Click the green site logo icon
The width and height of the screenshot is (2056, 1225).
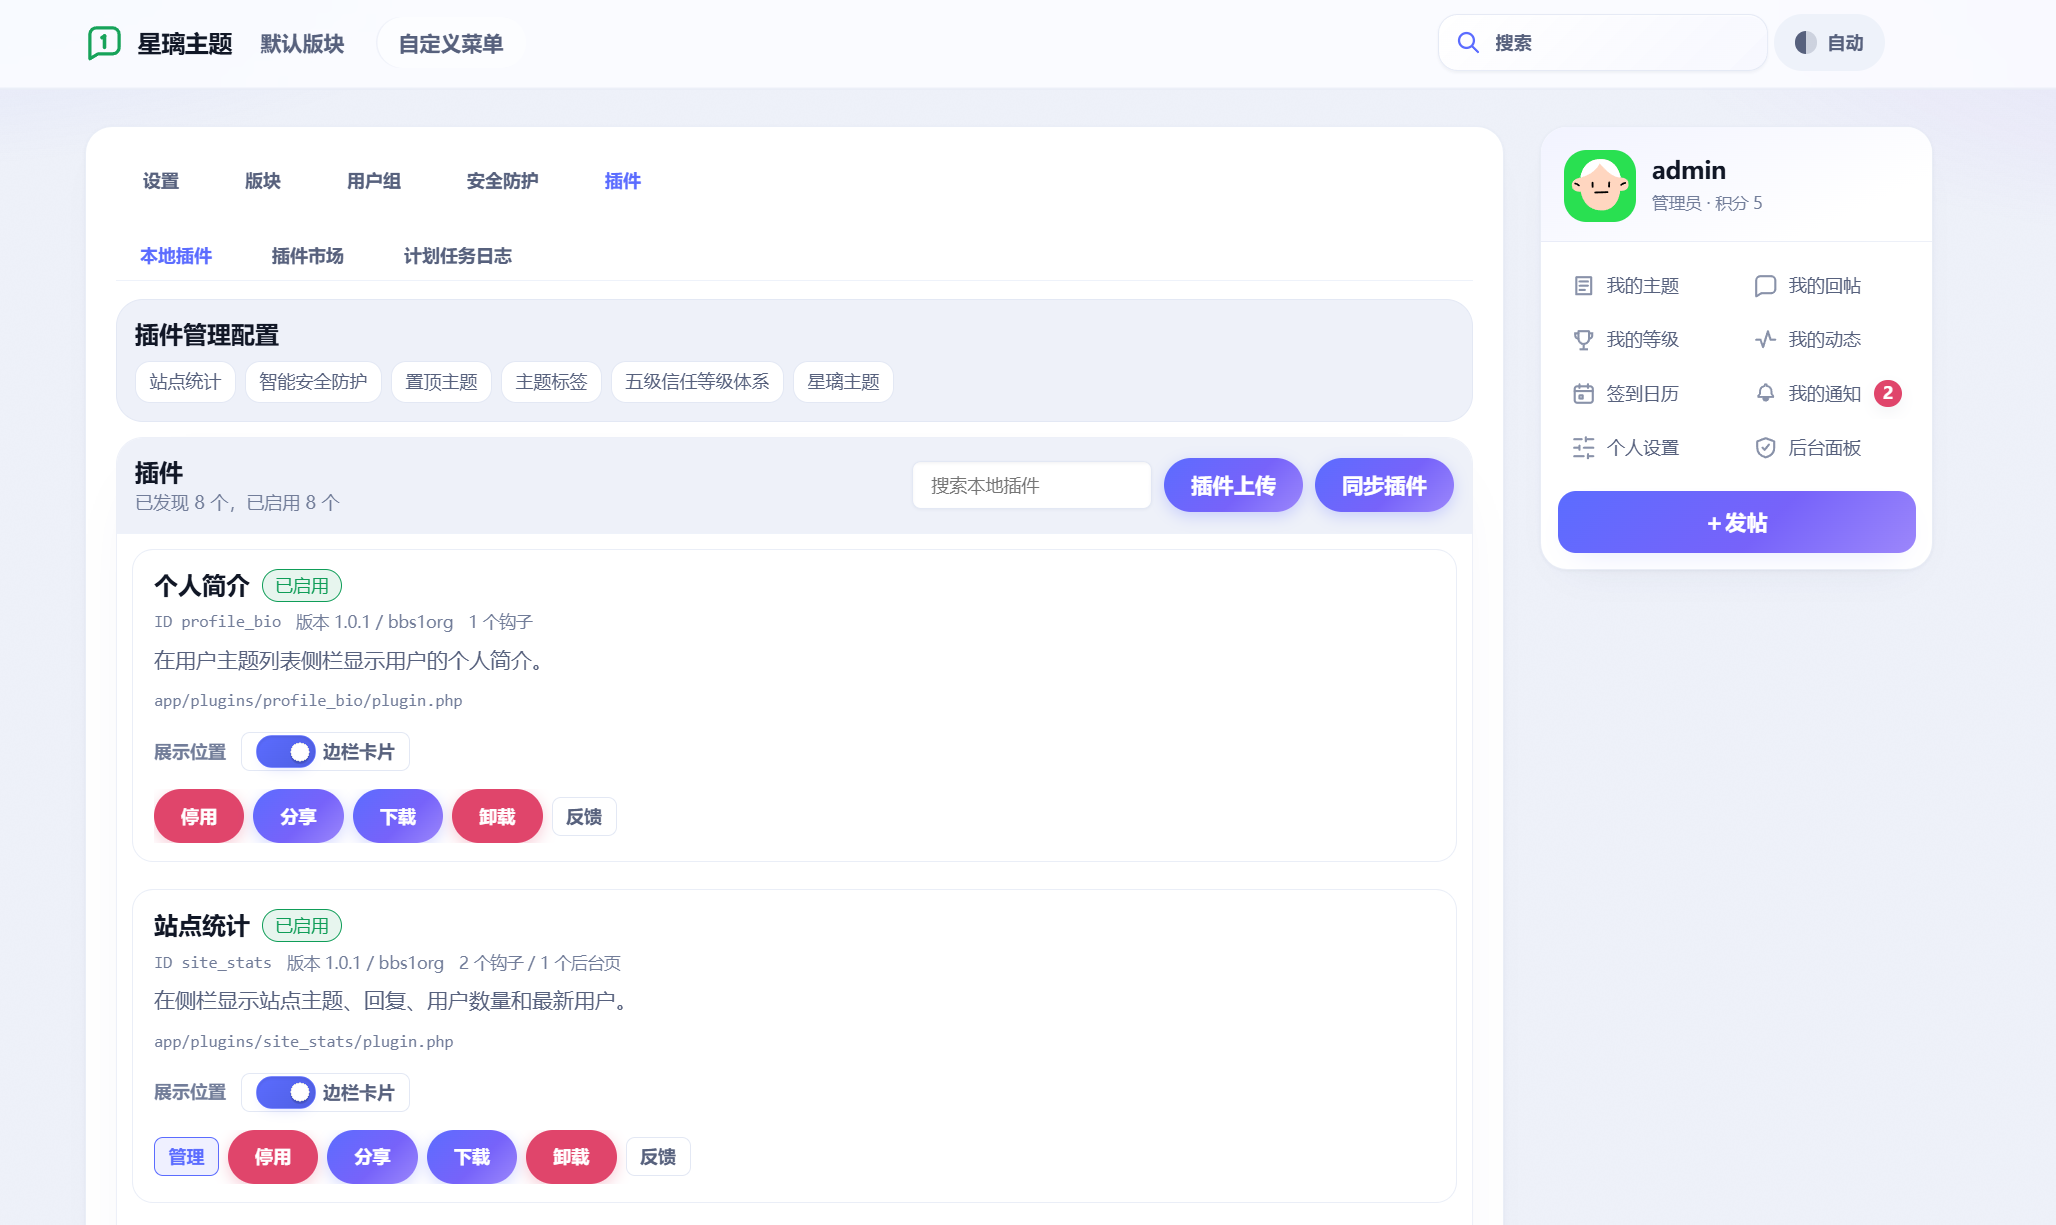(104, 43)
